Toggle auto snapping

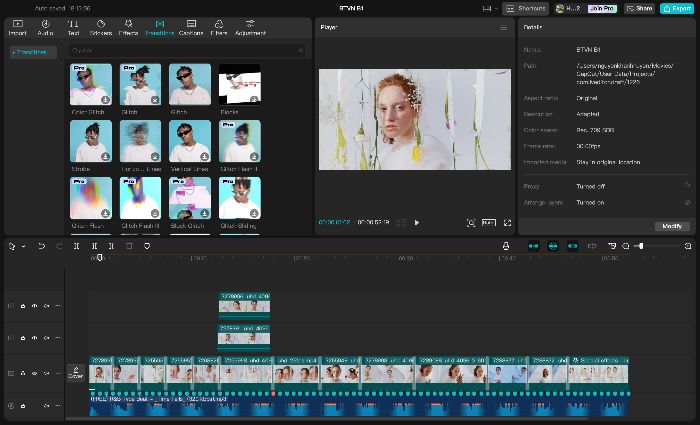(553, 246)
